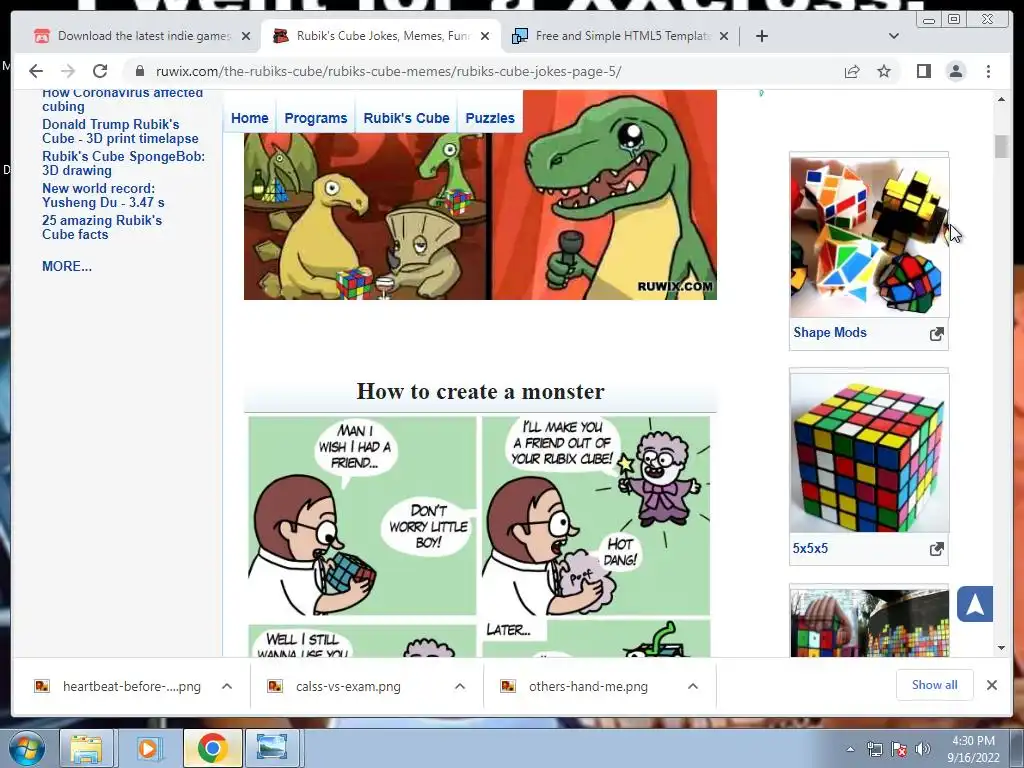Bookmark this page with the star
This screenshot has height=768, width=1024.
[884, 71]
